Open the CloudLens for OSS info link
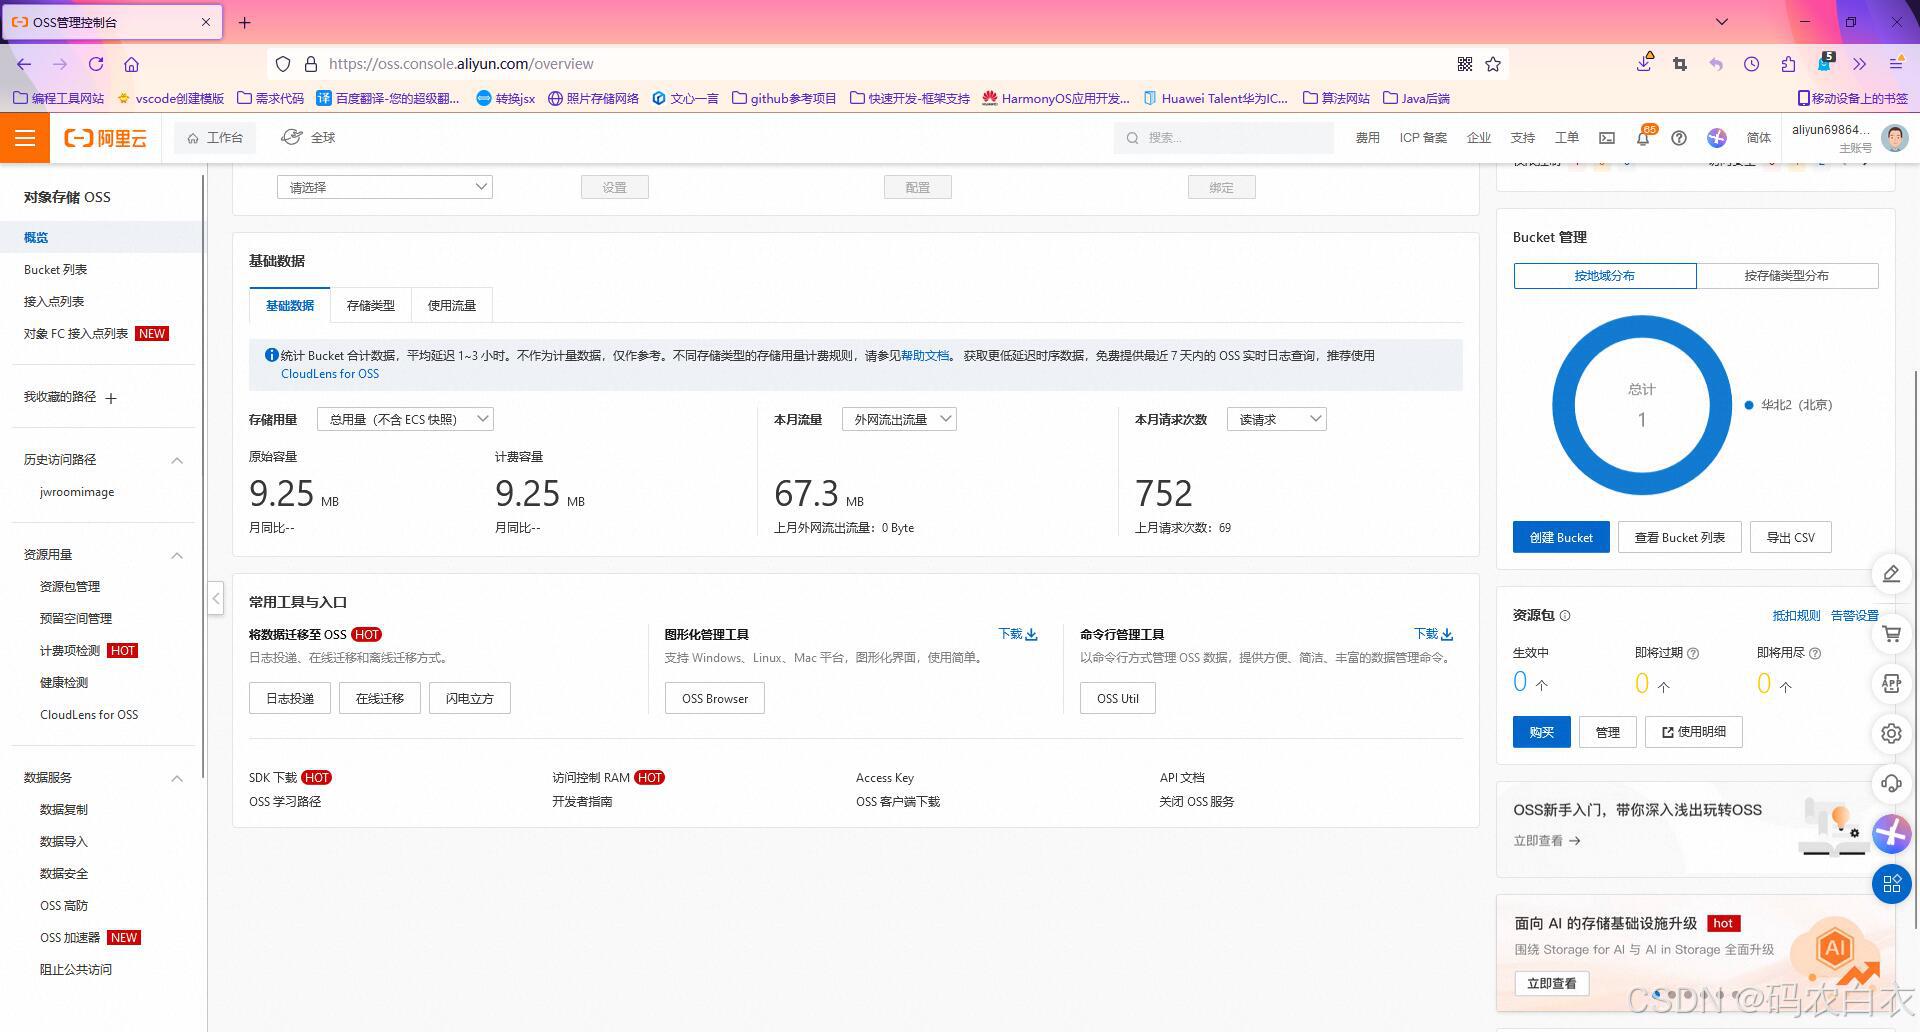The width and height of the screenshot is (1920, 1032). point(330,374)
